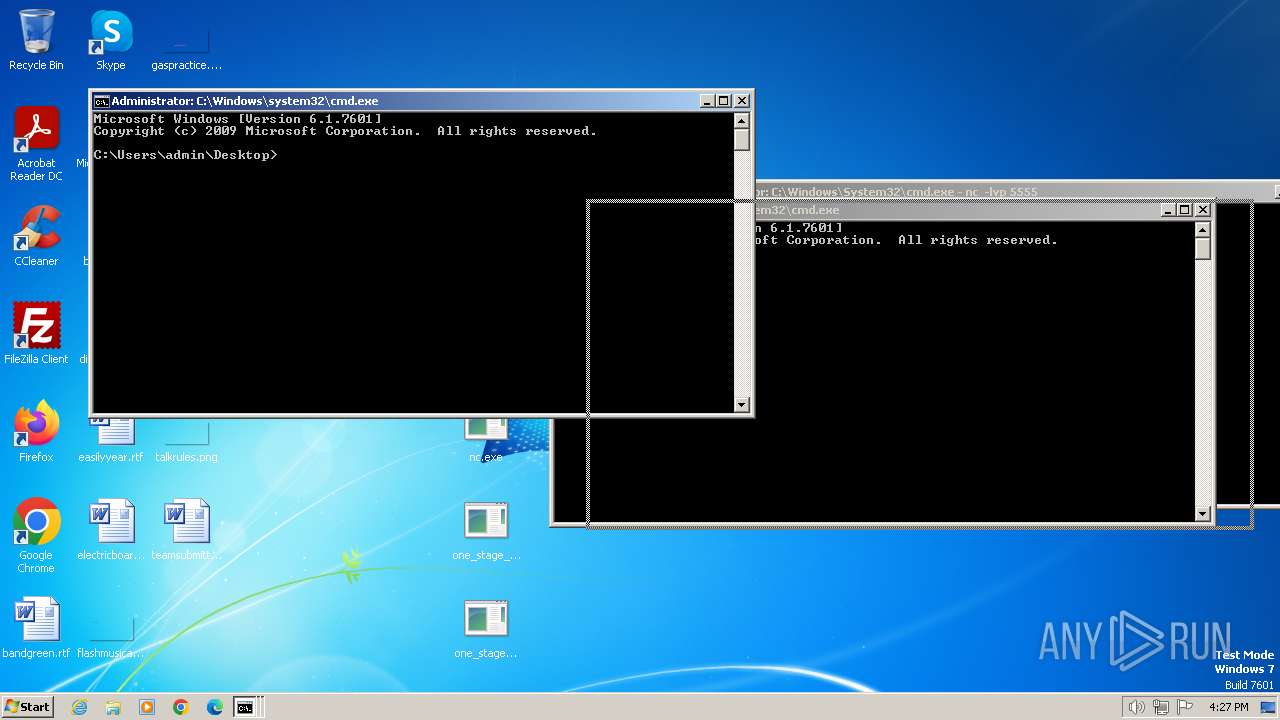
Task: Open volume control in system tray
Action: [1137, 707]
